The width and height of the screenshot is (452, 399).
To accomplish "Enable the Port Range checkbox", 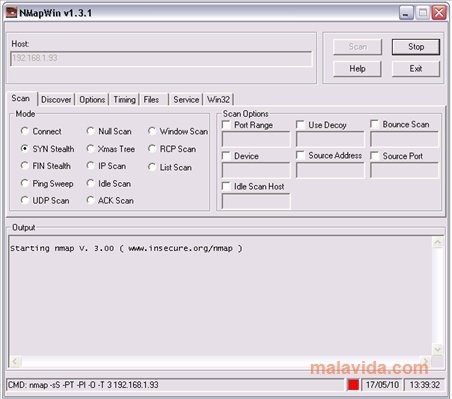I will coord(226,125).
